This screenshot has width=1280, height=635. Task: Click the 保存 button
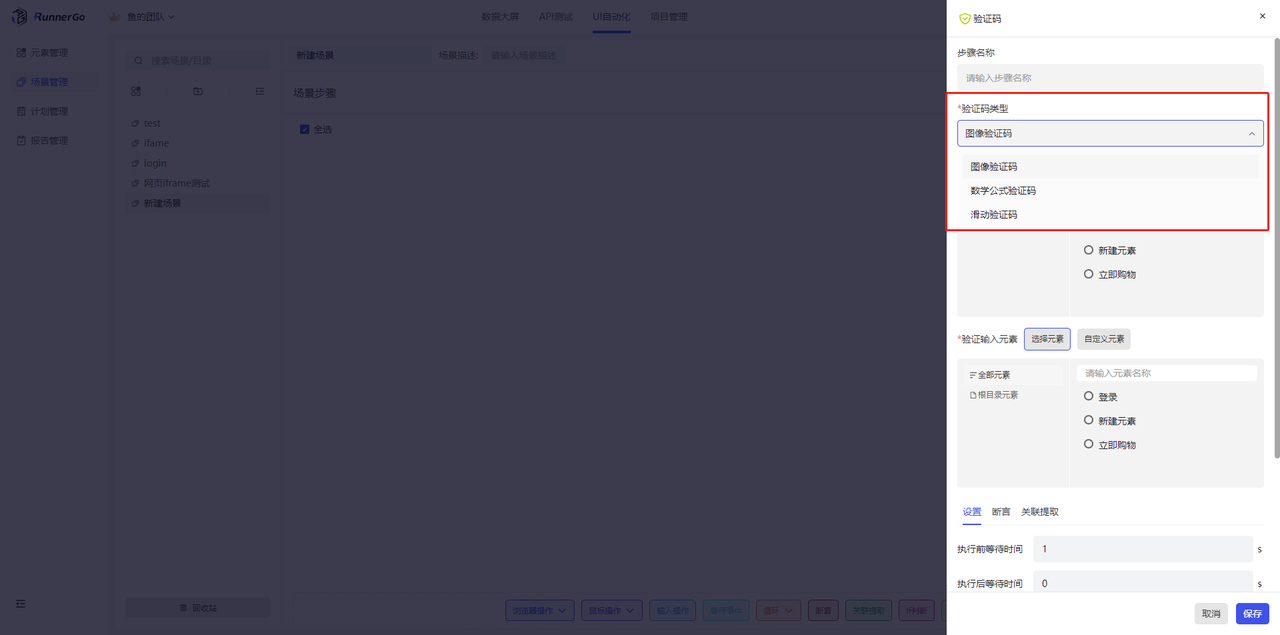[1252, 613]
